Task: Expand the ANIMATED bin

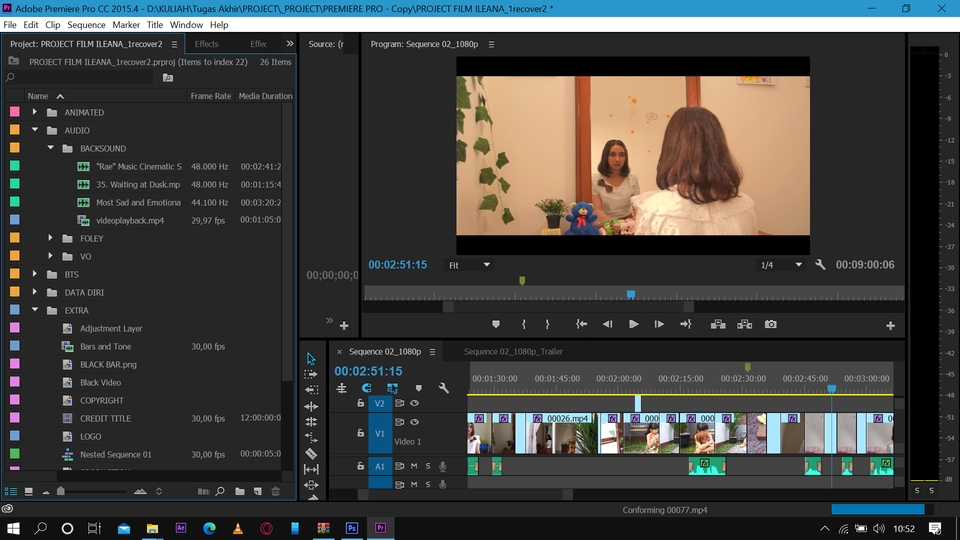Action: point(35,112)
